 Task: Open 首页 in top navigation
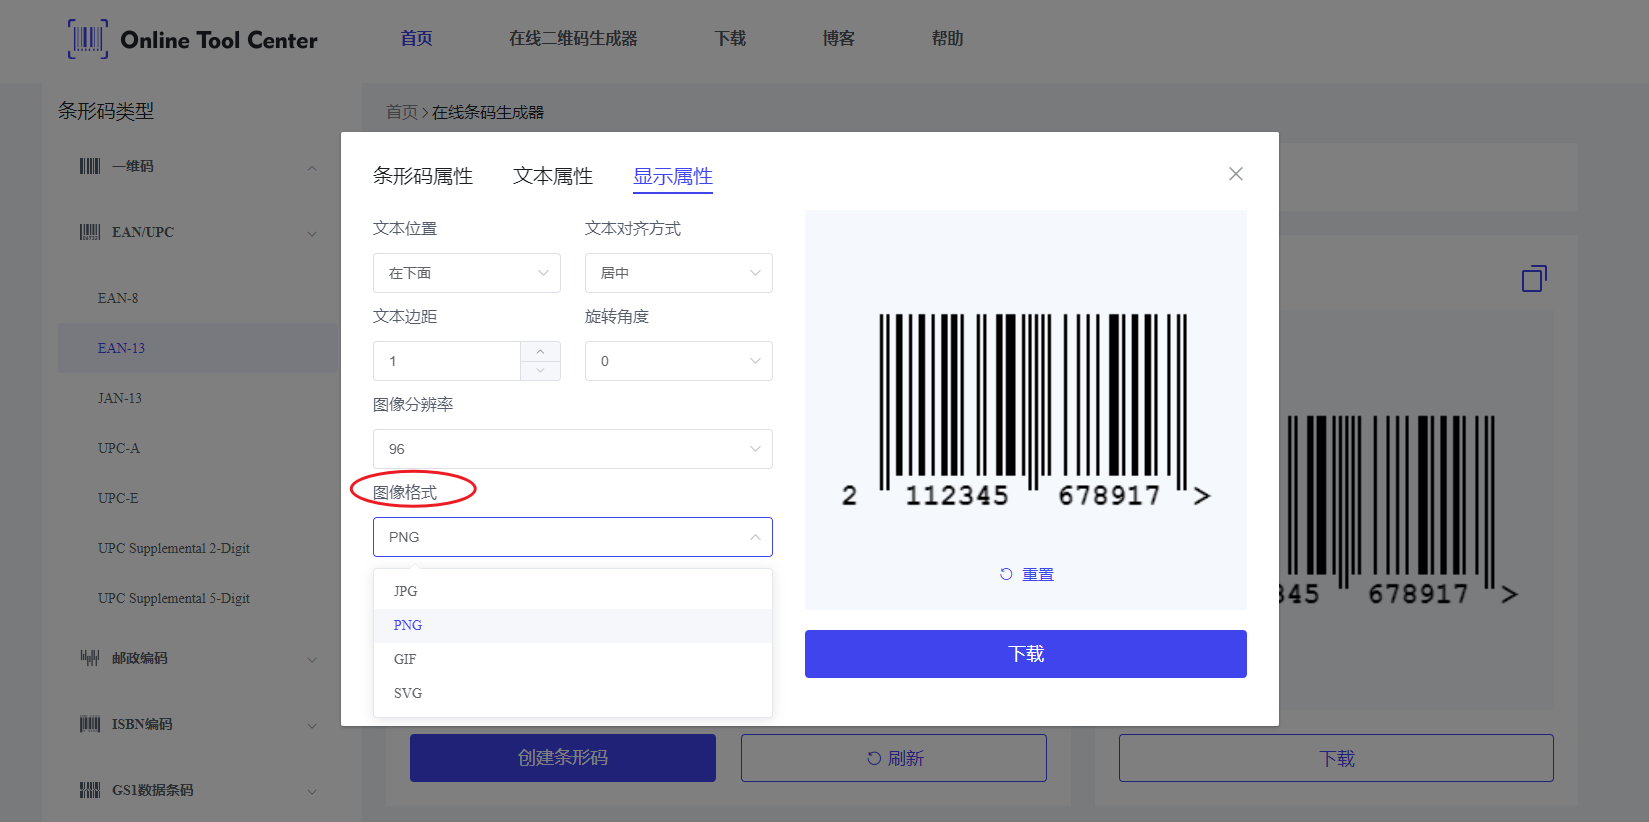pyautogui.click(x=417, y=39)
